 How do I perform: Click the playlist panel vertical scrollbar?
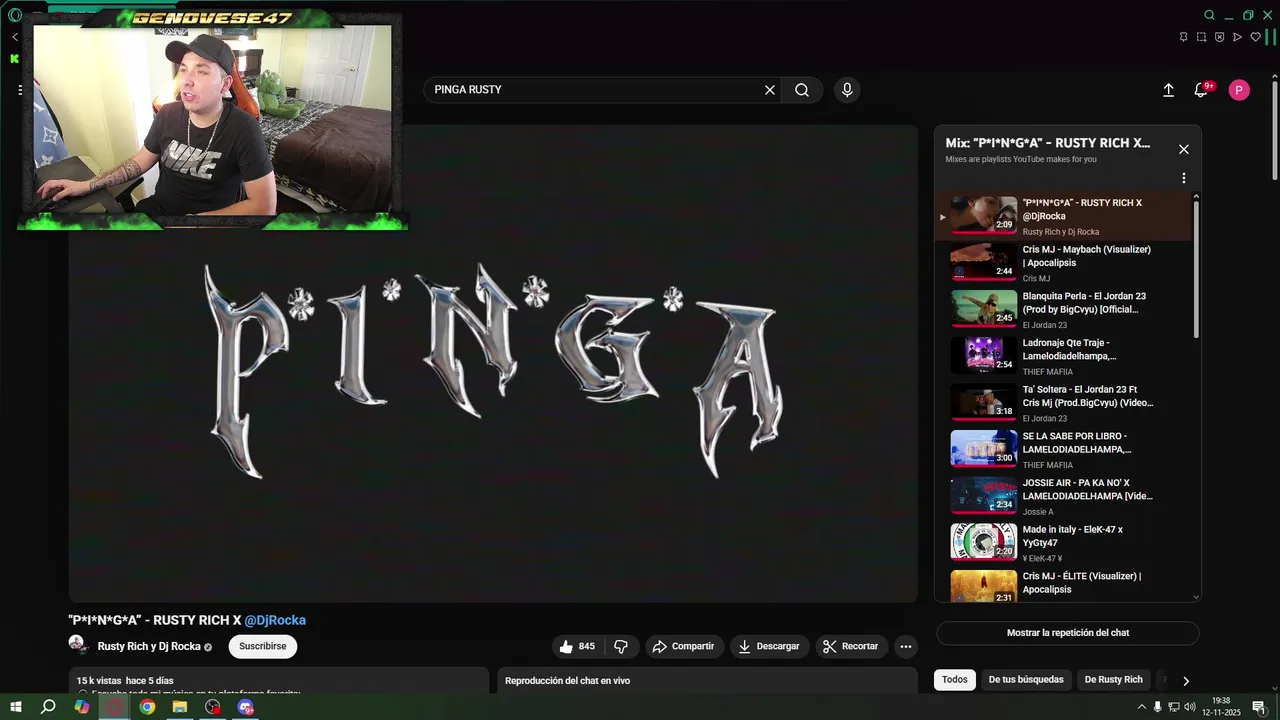coord(1196,270)
